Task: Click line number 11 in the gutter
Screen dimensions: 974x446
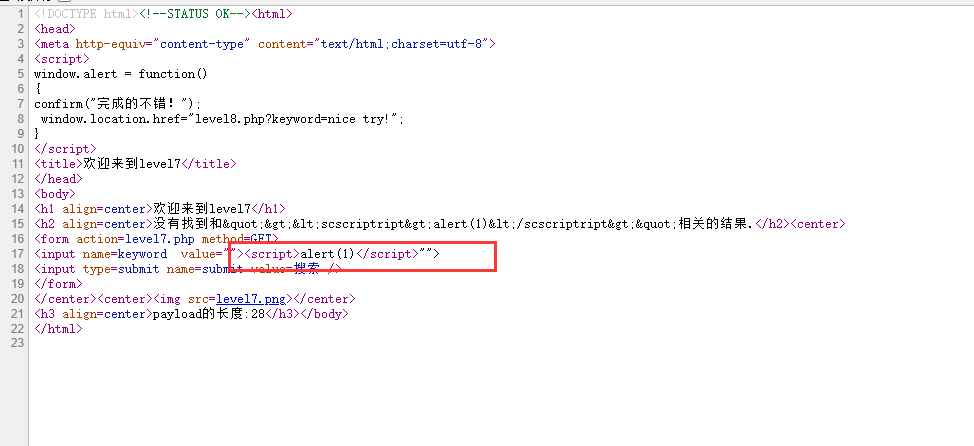Action: (x=18, y=164)
